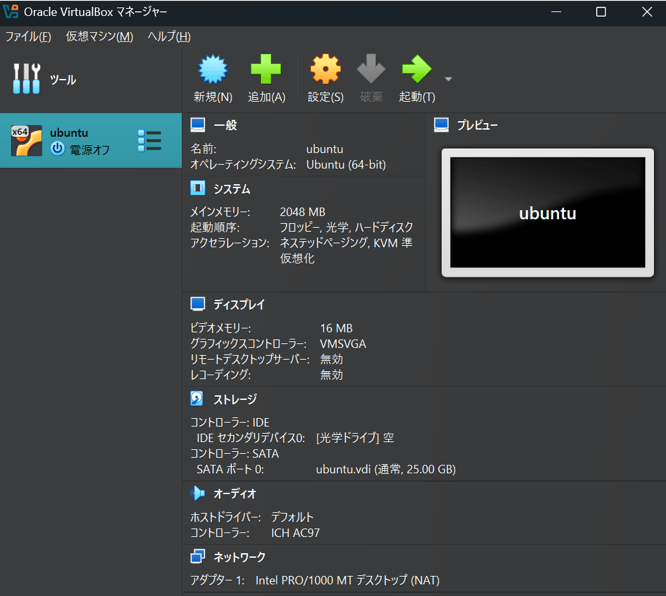Click Intel PRO/1000 MT デスクトップ (NAT) adapter
Image resolution: width=666 pixels, height=596 pixels.
[x=347, y=580]
